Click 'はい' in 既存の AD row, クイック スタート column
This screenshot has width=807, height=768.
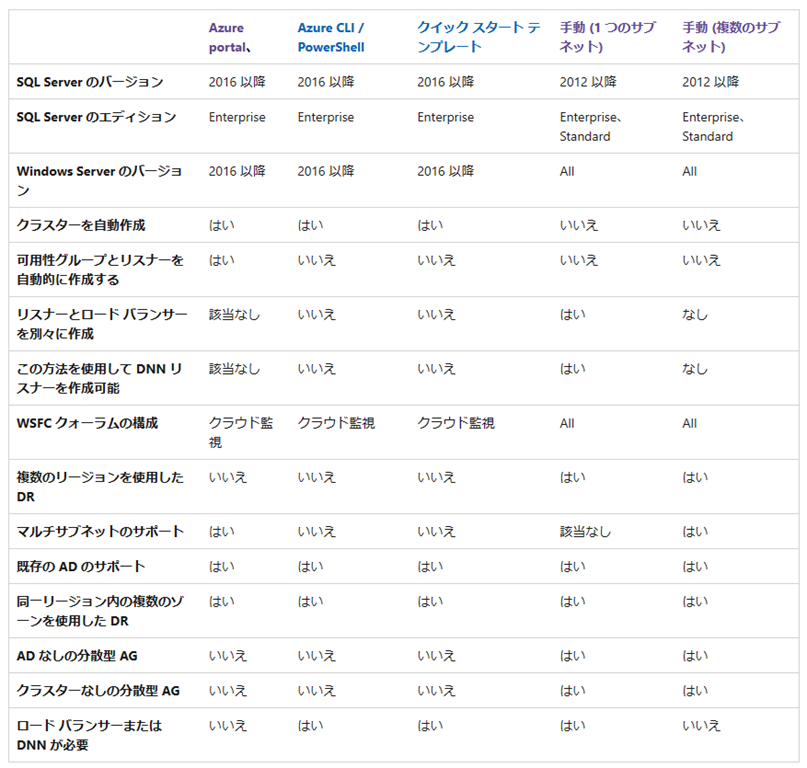(430, 567)
